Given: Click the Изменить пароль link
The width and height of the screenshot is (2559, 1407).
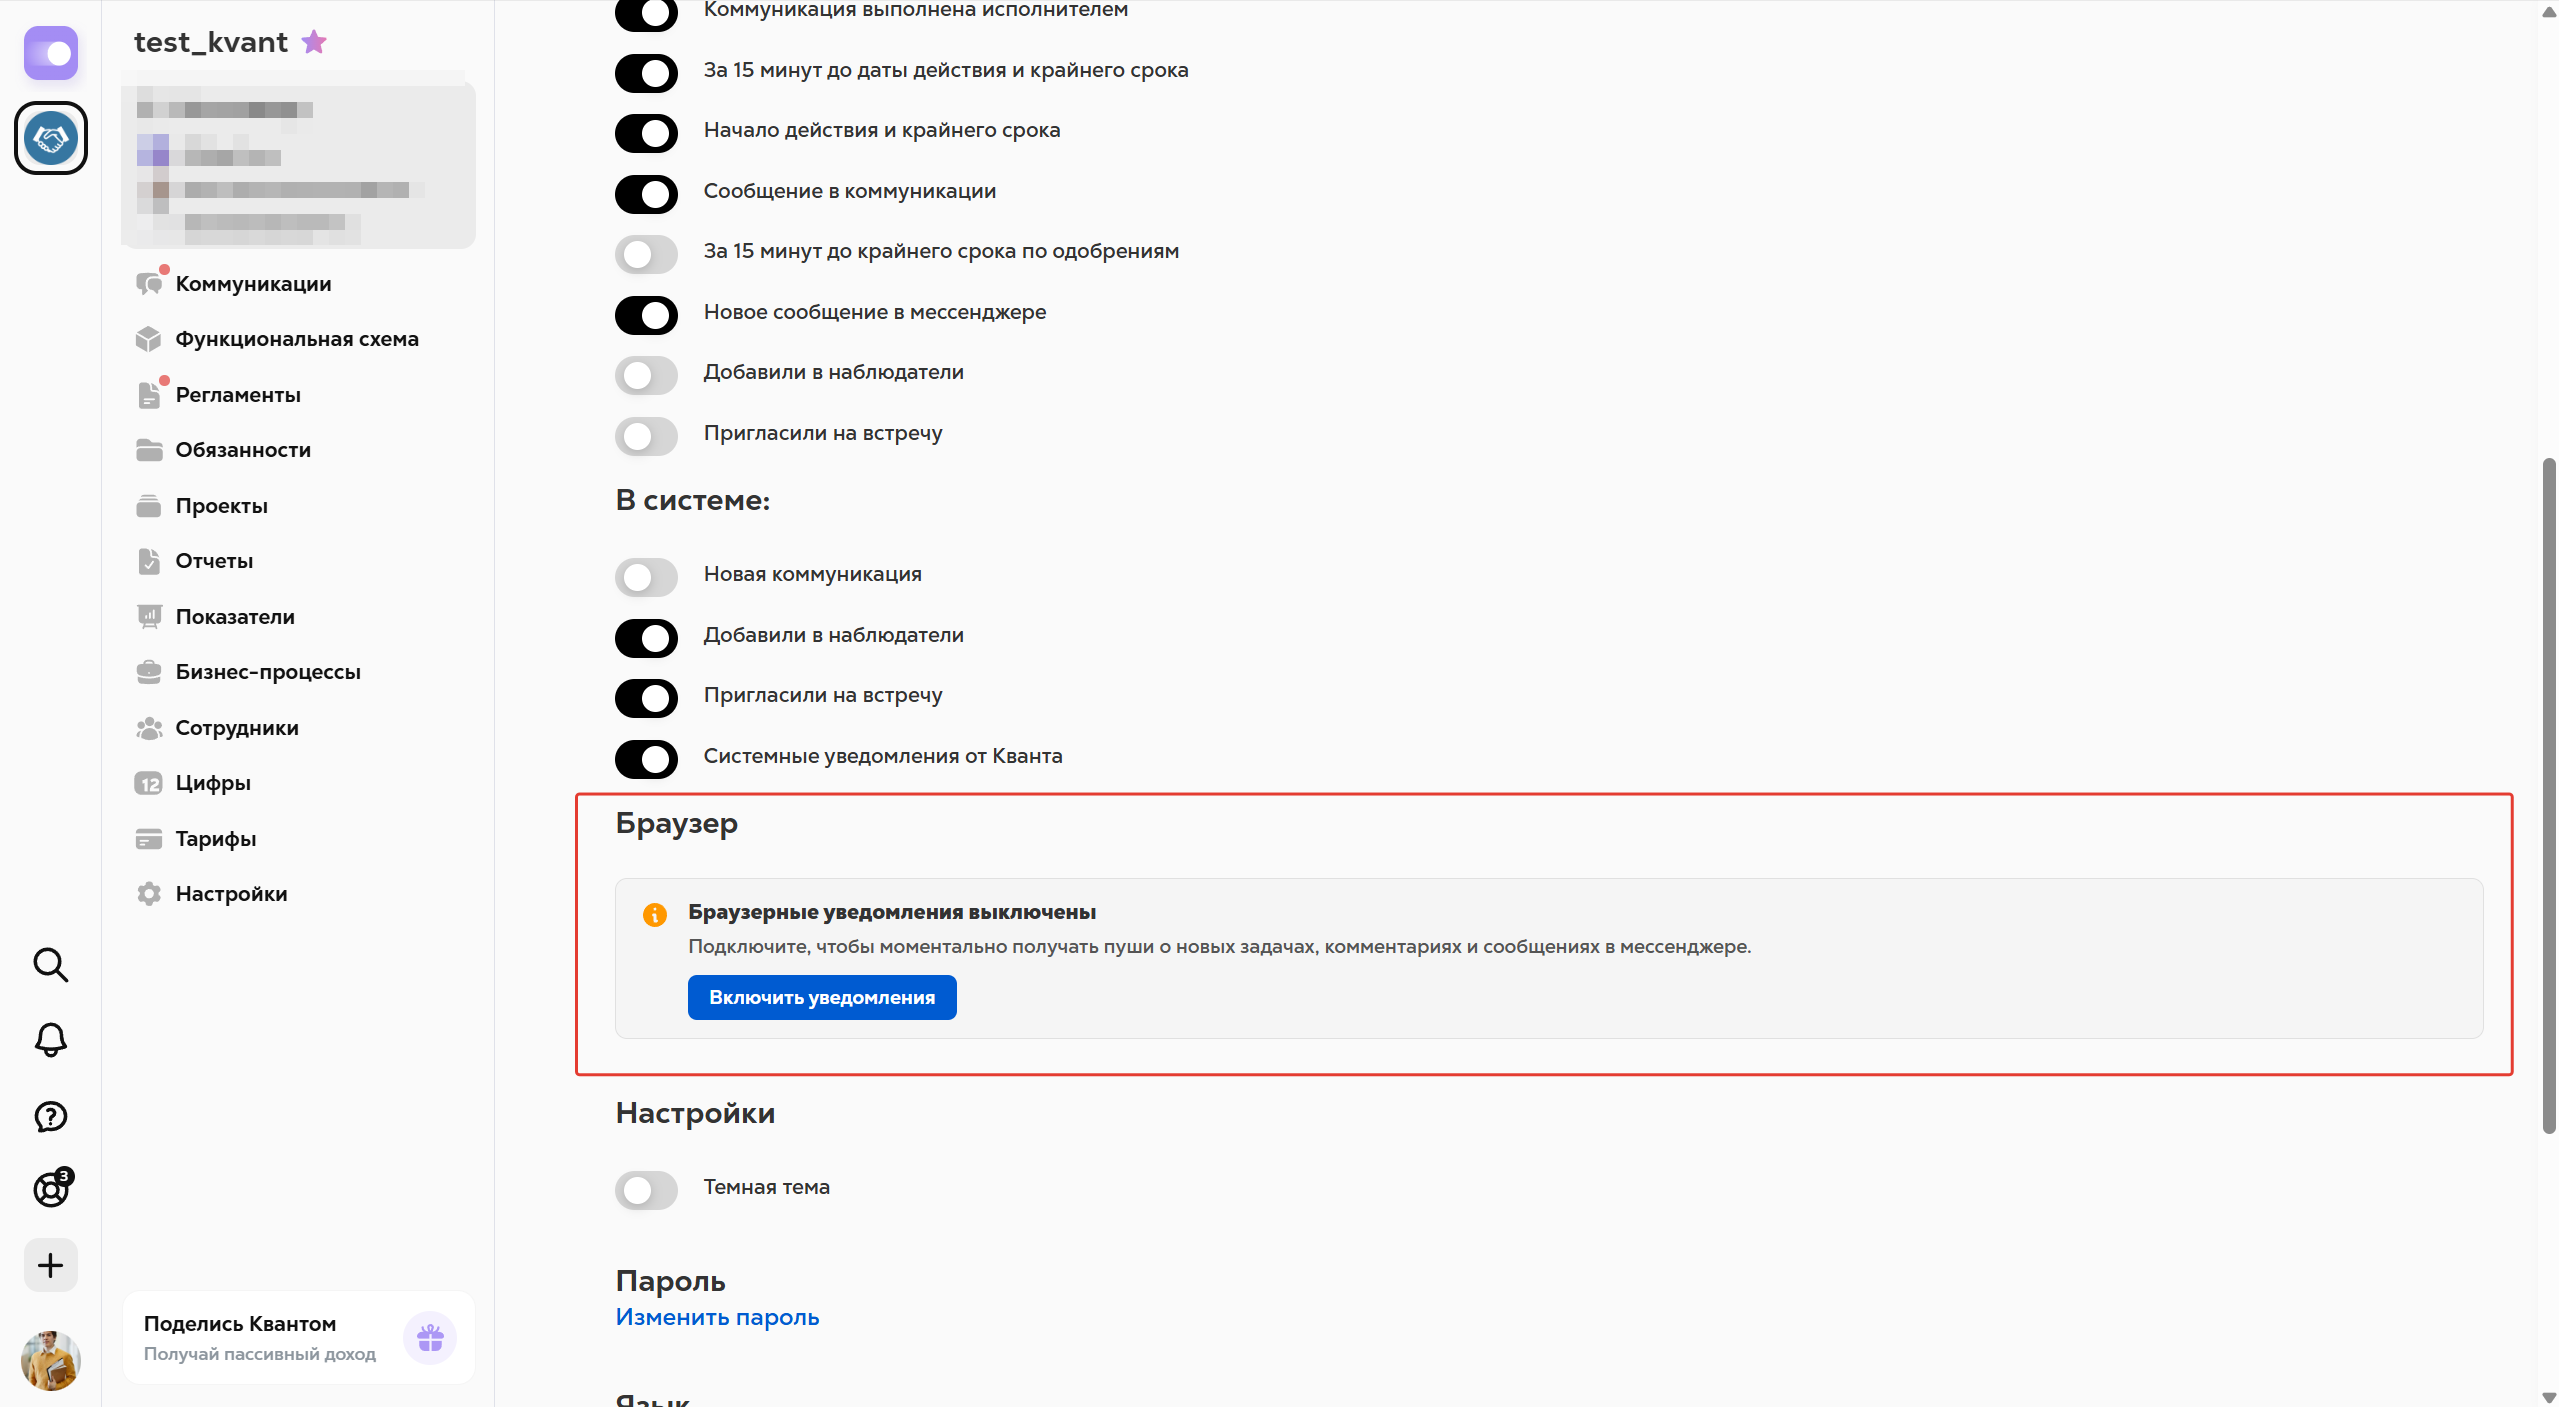Looking at the screenshot, I should point(717,1317).
